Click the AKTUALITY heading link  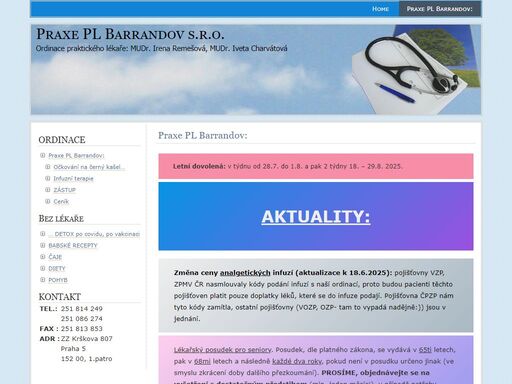coord(316,217)
